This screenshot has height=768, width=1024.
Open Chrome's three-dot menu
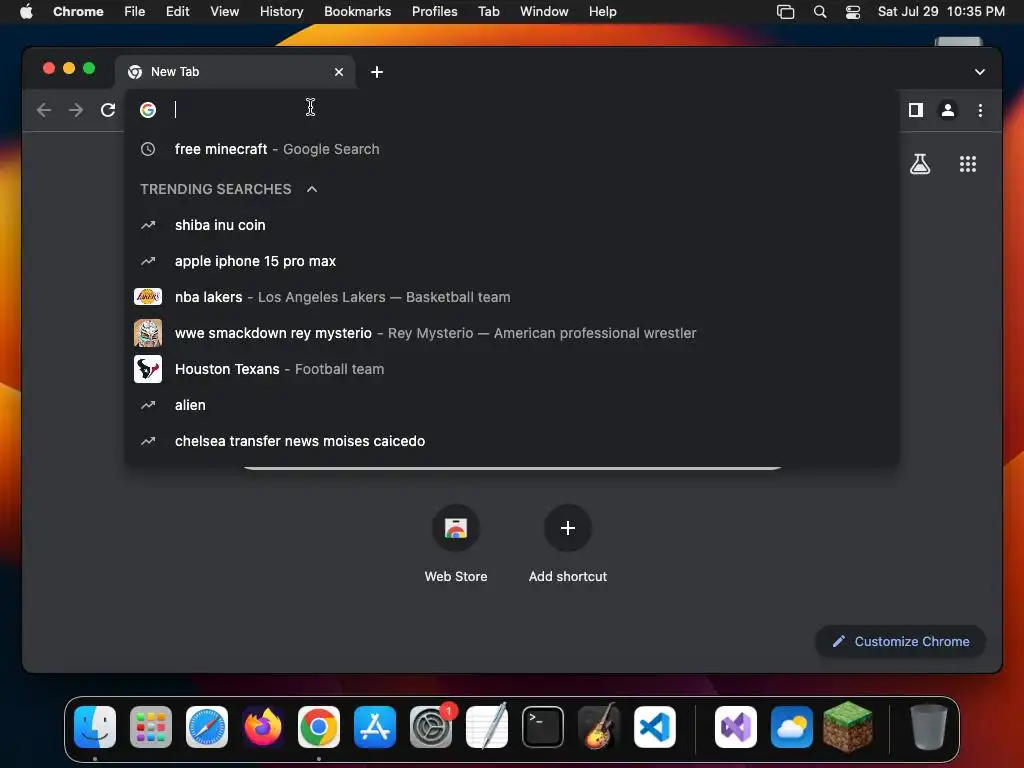[x=980, y=110]
